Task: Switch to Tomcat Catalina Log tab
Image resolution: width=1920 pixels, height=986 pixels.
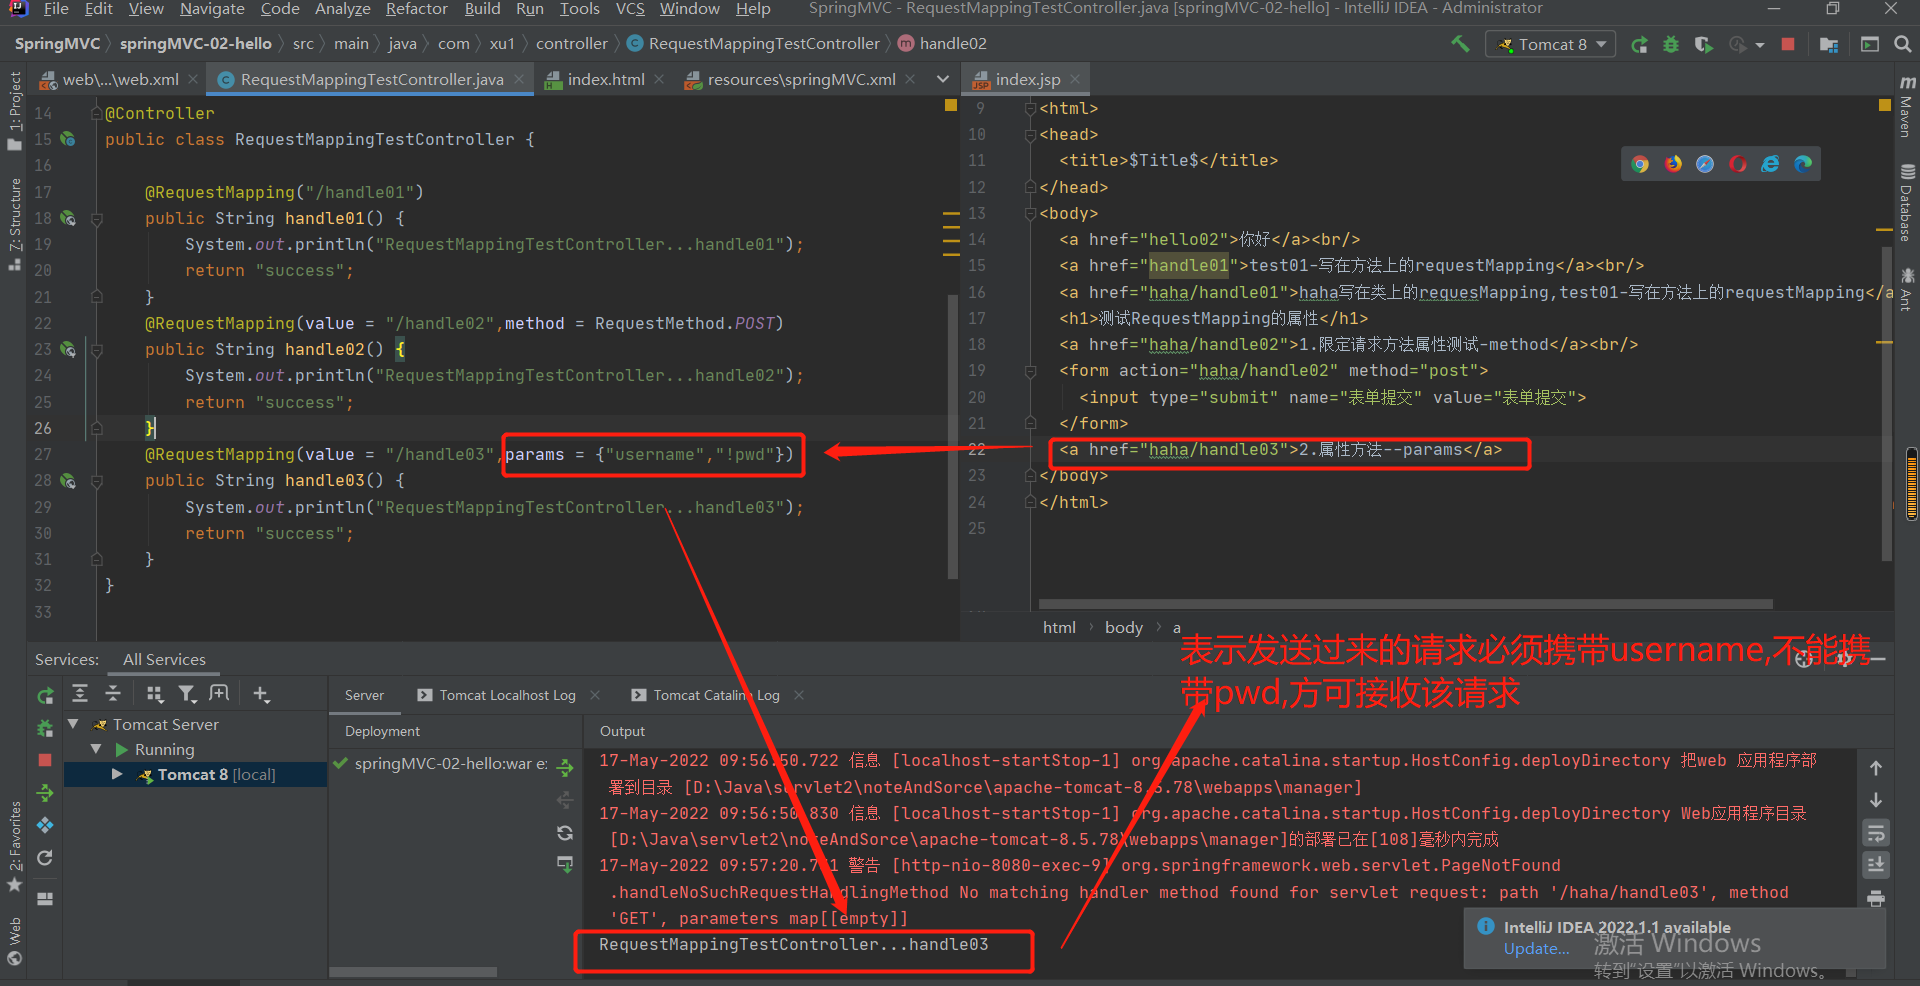Action: [716, 695]
